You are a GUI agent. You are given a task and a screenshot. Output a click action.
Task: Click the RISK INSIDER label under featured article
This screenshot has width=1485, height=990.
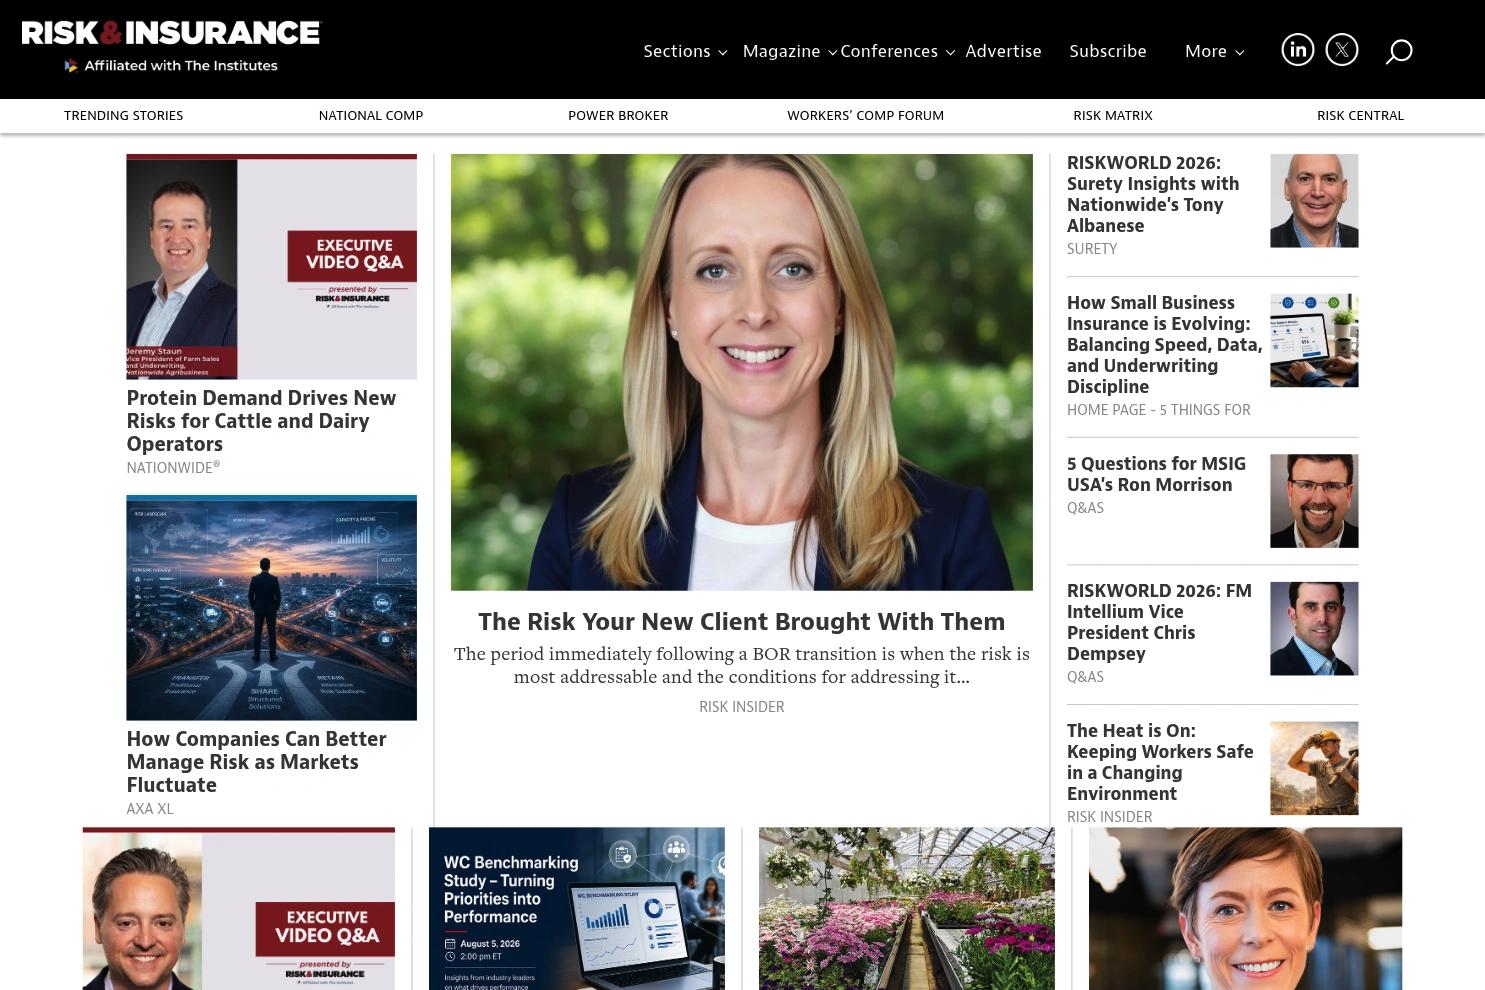(x=742, y=707)
